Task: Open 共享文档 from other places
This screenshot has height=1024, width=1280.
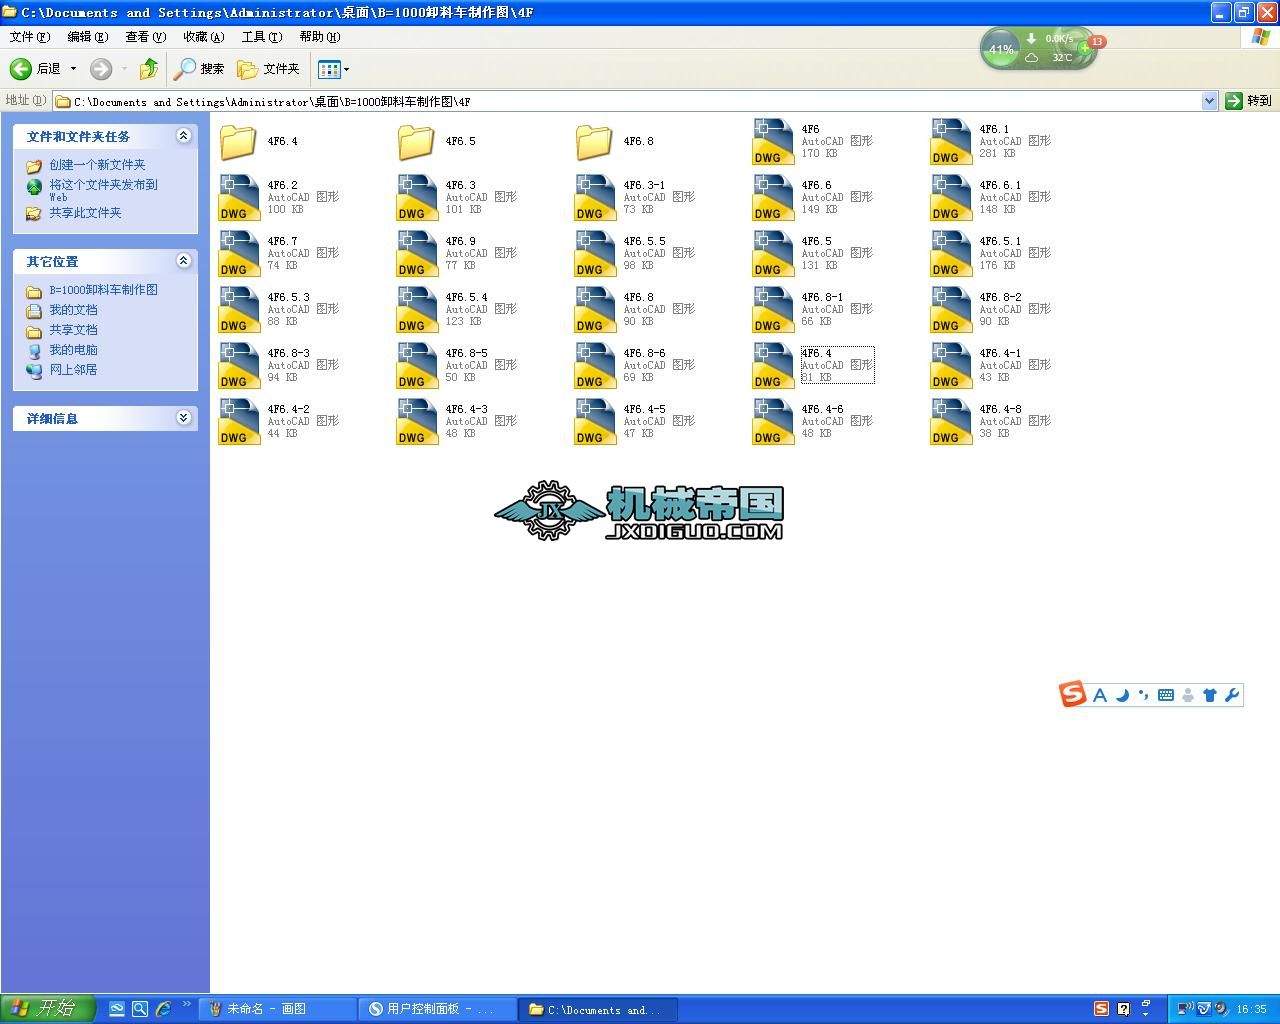Action: pyautogui.click(x=73, y=330)
